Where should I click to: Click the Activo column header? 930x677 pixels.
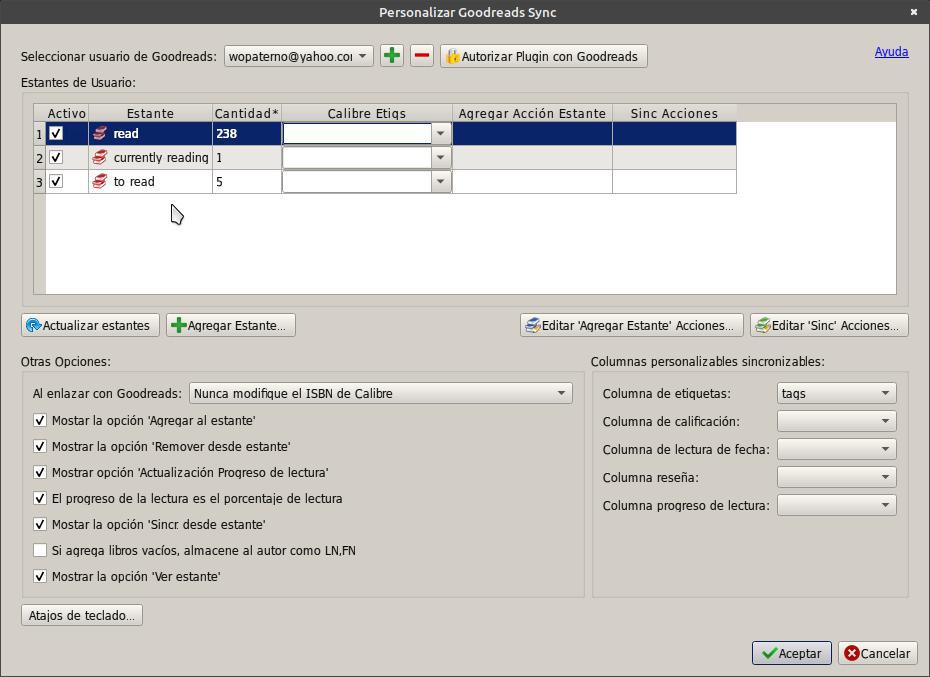point(67,113)
